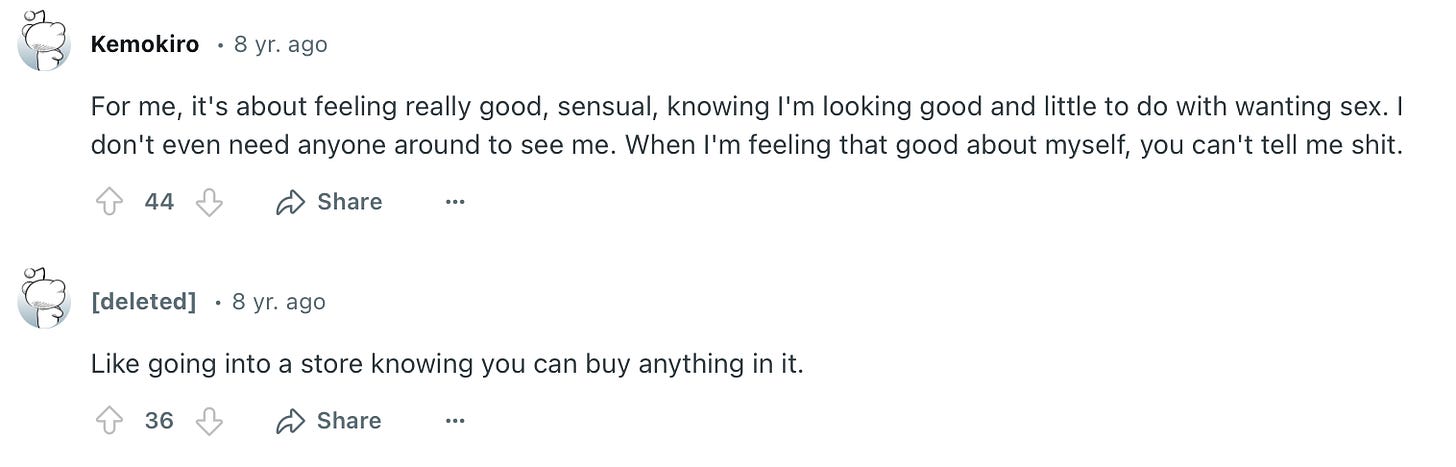Click the [deleted] username label
Screen dimensions: 1456x467
[143, 302]
